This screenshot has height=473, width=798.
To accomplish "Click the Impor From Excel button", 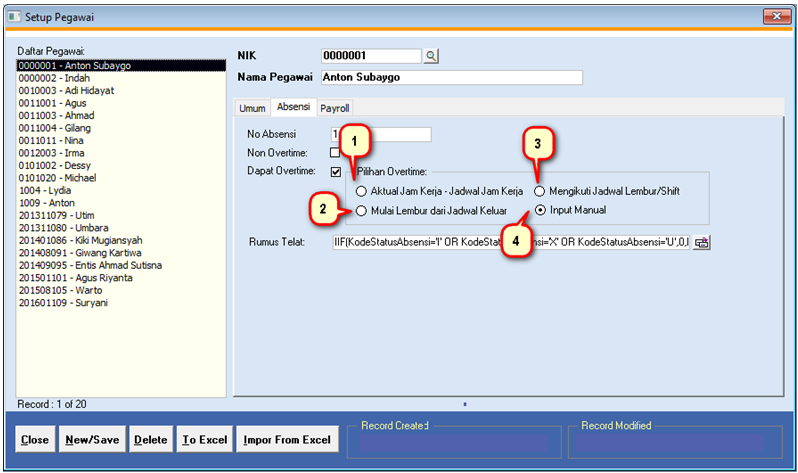I will [x=287, y=440].
